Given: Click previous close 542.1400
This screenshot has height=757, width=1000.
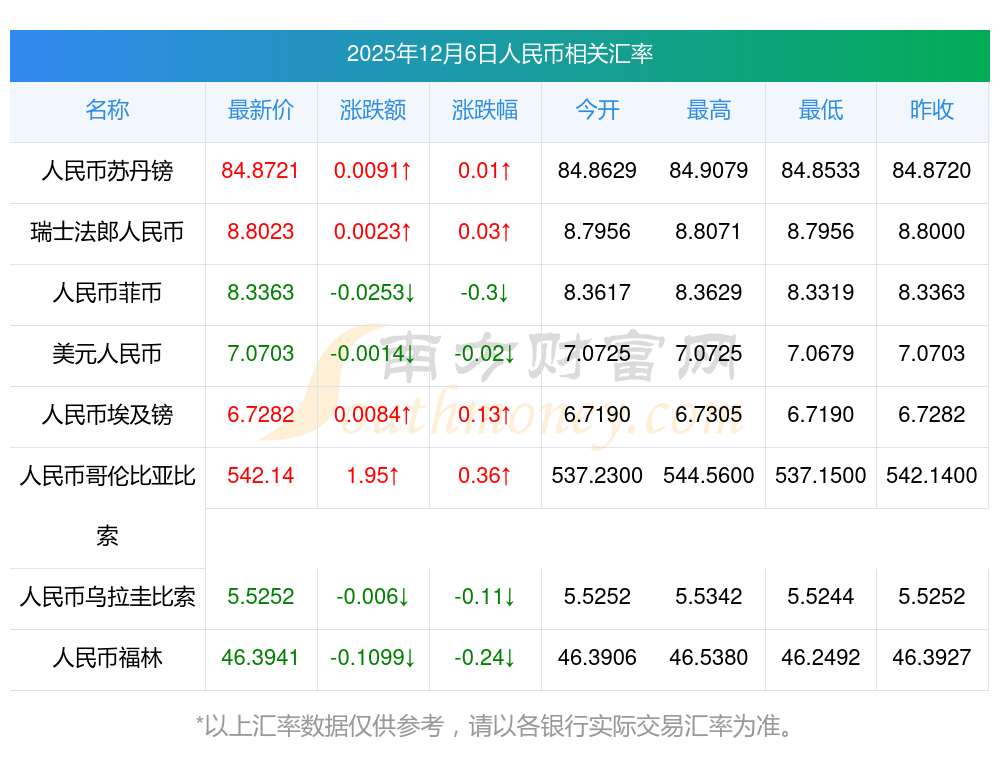Looking at the screenshot, I should tap(932, 475).
